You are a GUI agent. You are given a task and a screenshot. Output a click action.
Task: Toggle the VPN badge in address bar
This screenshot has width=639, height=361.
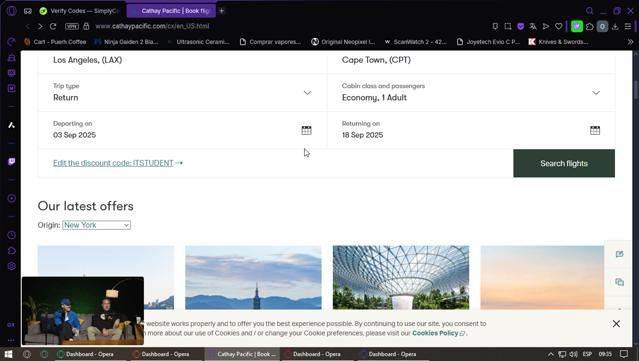pos(72,26)
